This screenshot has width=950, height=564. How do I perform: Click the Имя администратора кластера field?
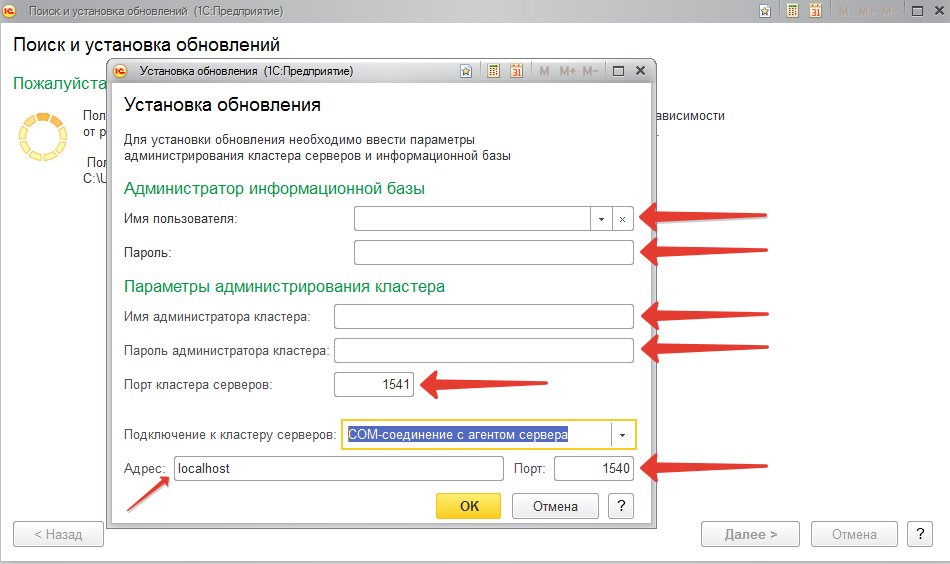click(x=484, y=317)
